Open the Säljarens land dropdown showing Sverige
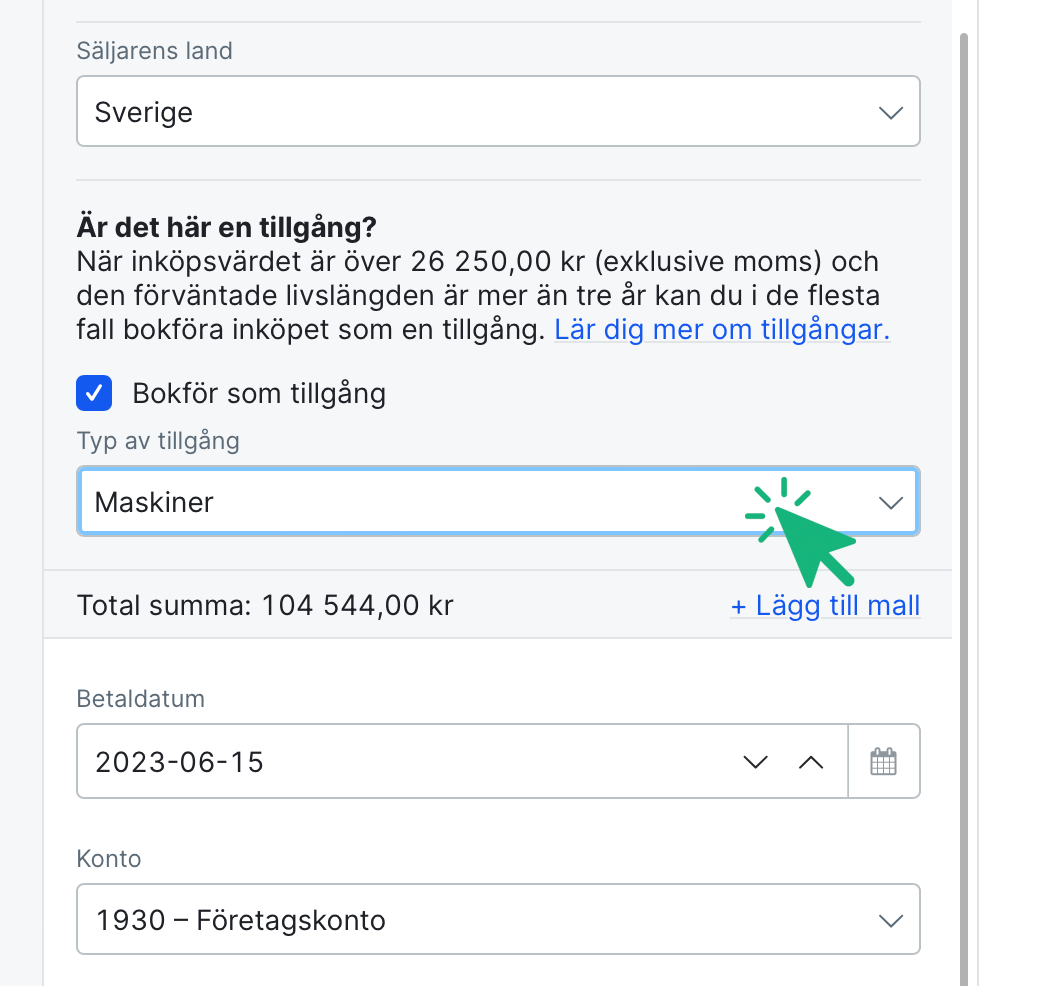 498,111
